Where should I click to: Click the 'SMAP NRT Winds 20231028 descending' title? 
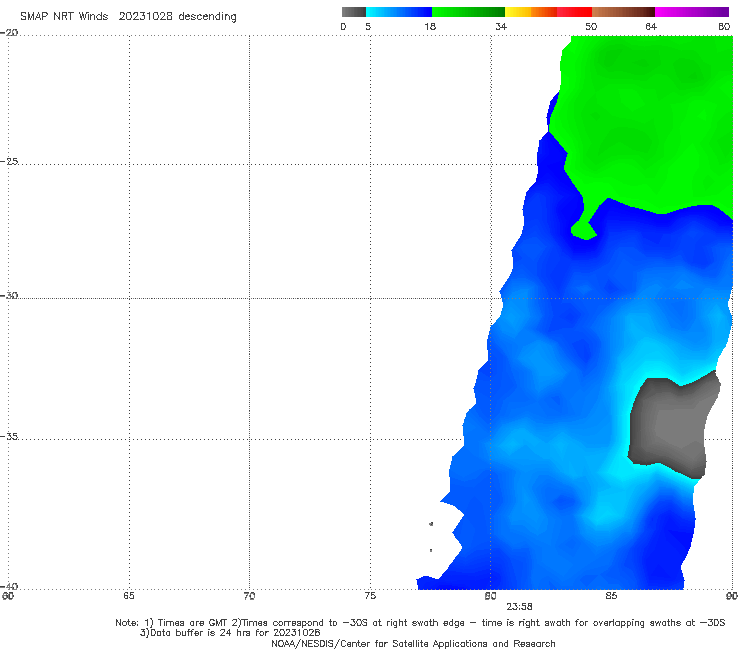click(x=128, y=17)
